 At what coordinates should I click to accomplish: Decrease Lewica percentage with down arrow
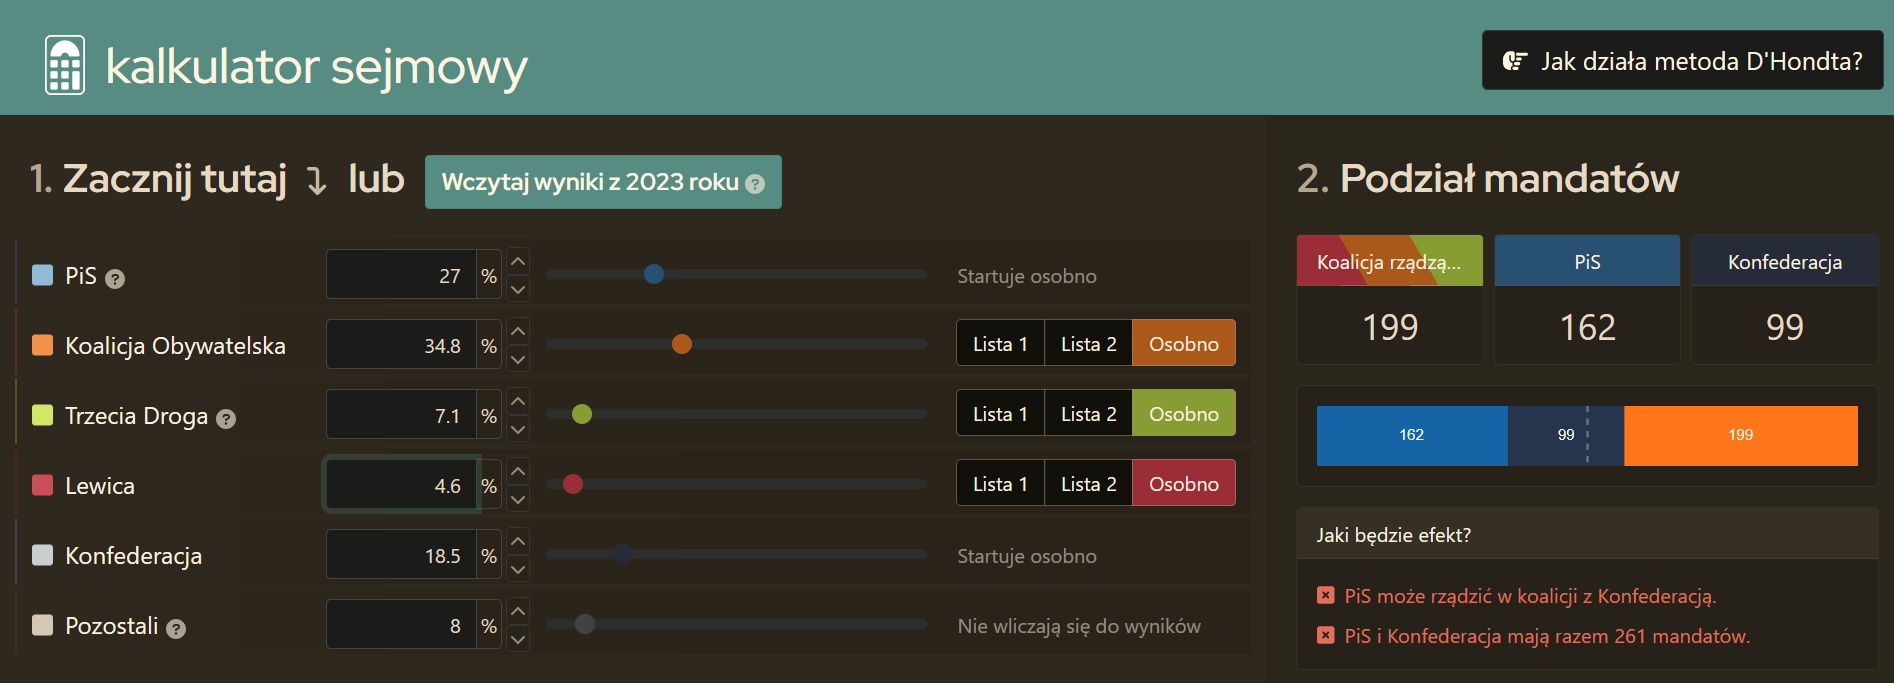pyautogui.click(x=518, y=499)
